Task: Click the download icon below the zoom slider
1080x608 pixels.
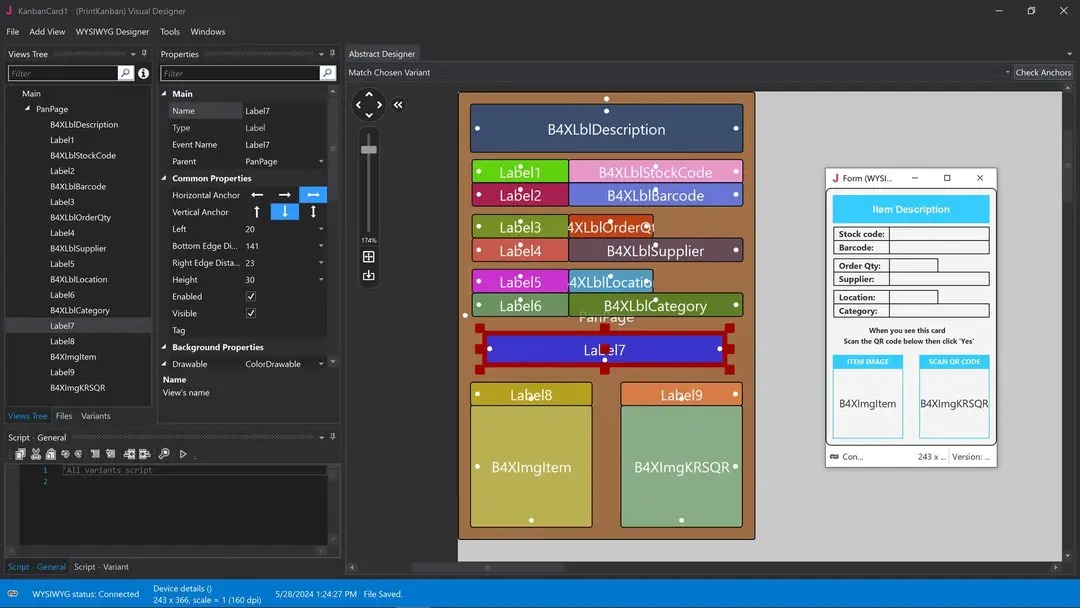Action: [369, 276]
